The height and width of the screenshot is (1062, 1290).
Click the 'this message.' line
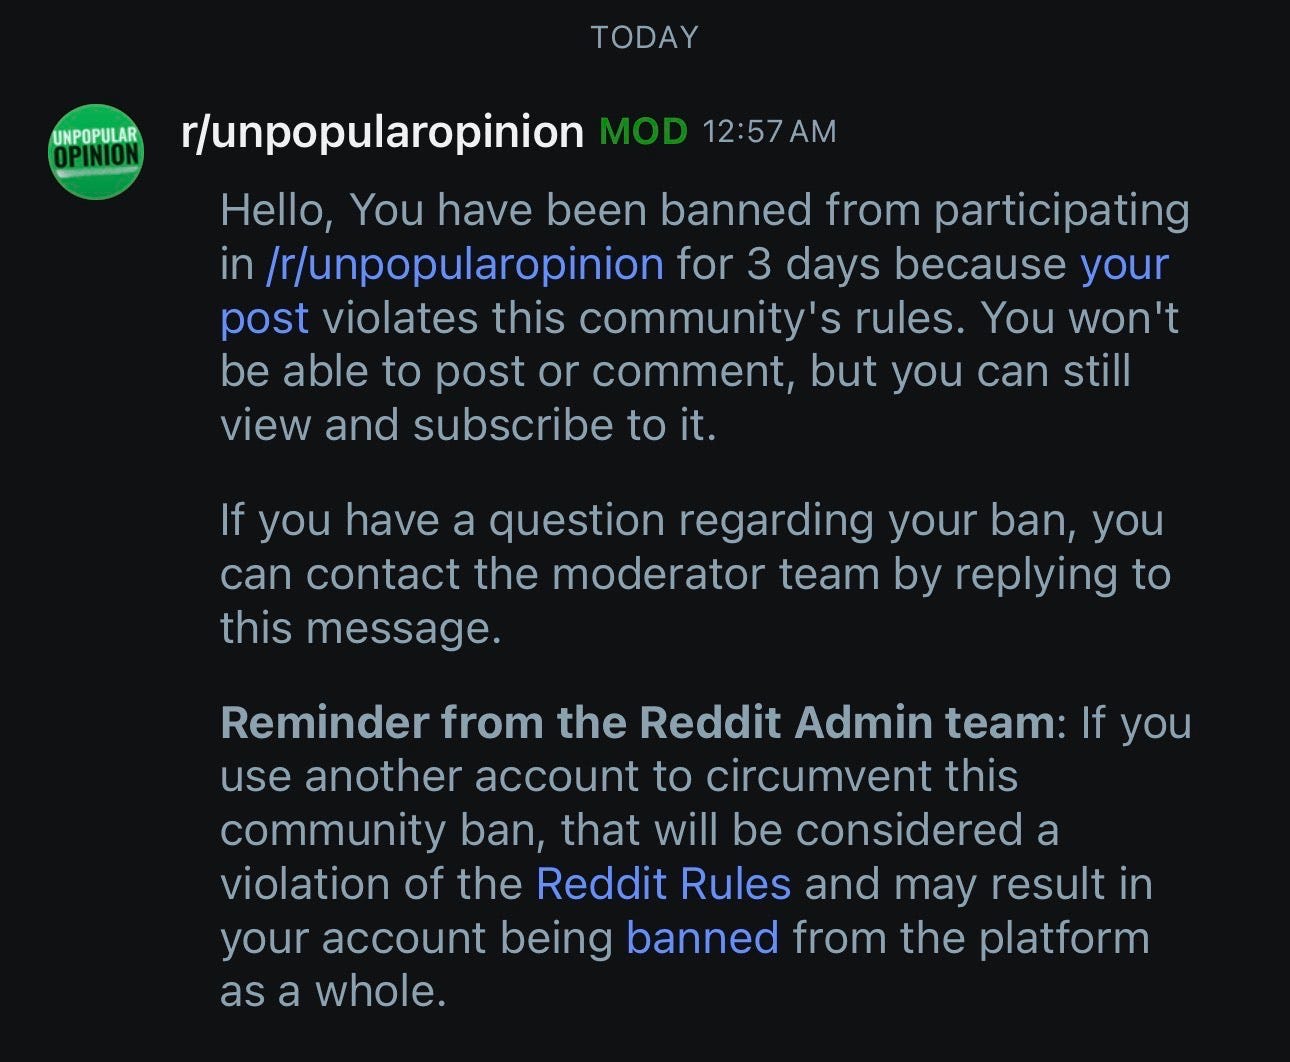pos(360,629)
